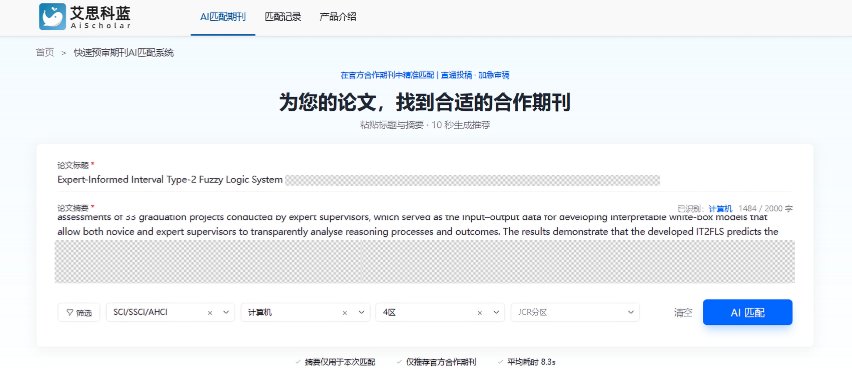Viewport: 852px width, 371px height.
Task: Click the 1484 / 2000 字 character counter
Action: point(766,209)
